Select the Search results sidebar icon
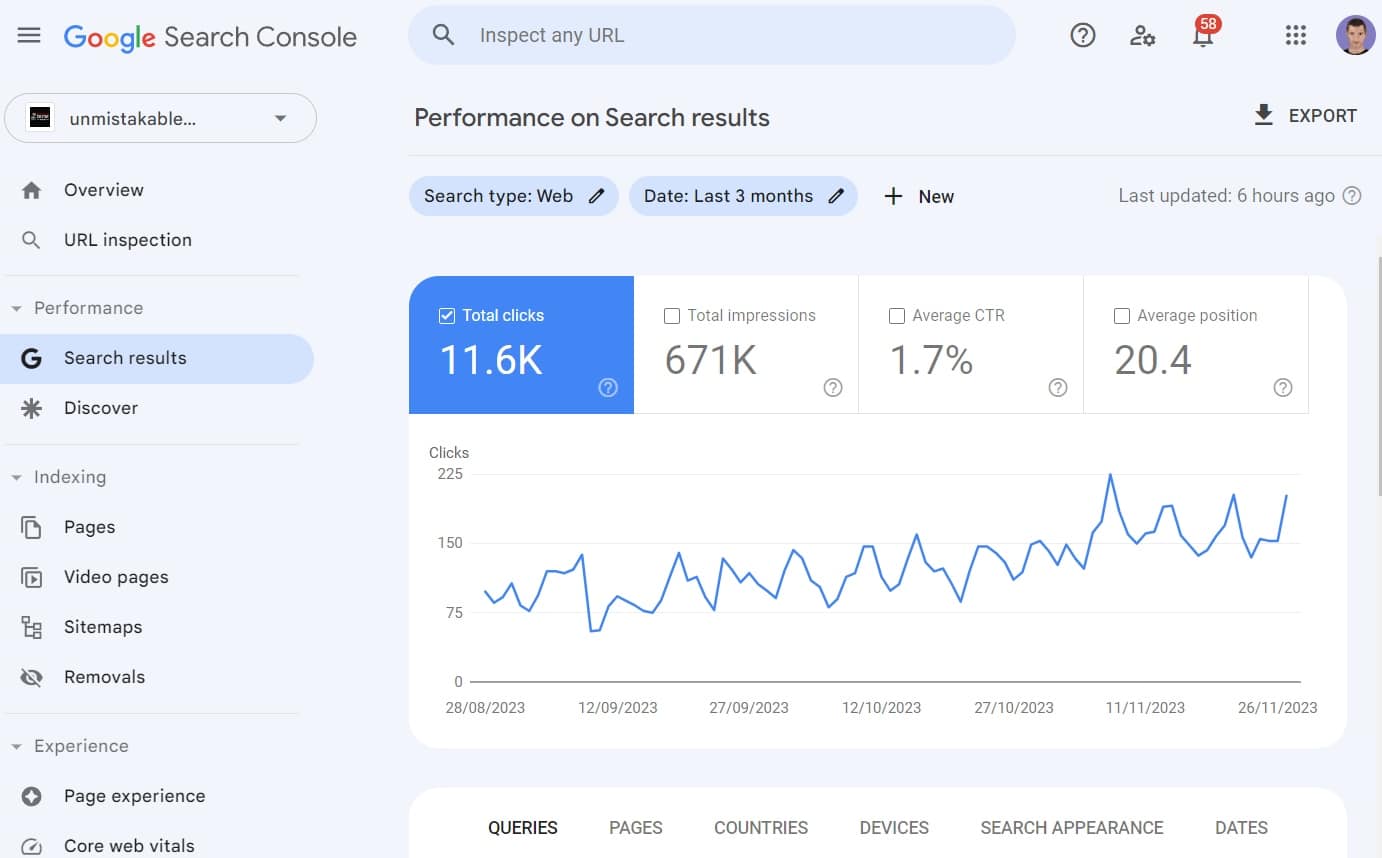Screen dimensions: 1382x858 point(30,357)
